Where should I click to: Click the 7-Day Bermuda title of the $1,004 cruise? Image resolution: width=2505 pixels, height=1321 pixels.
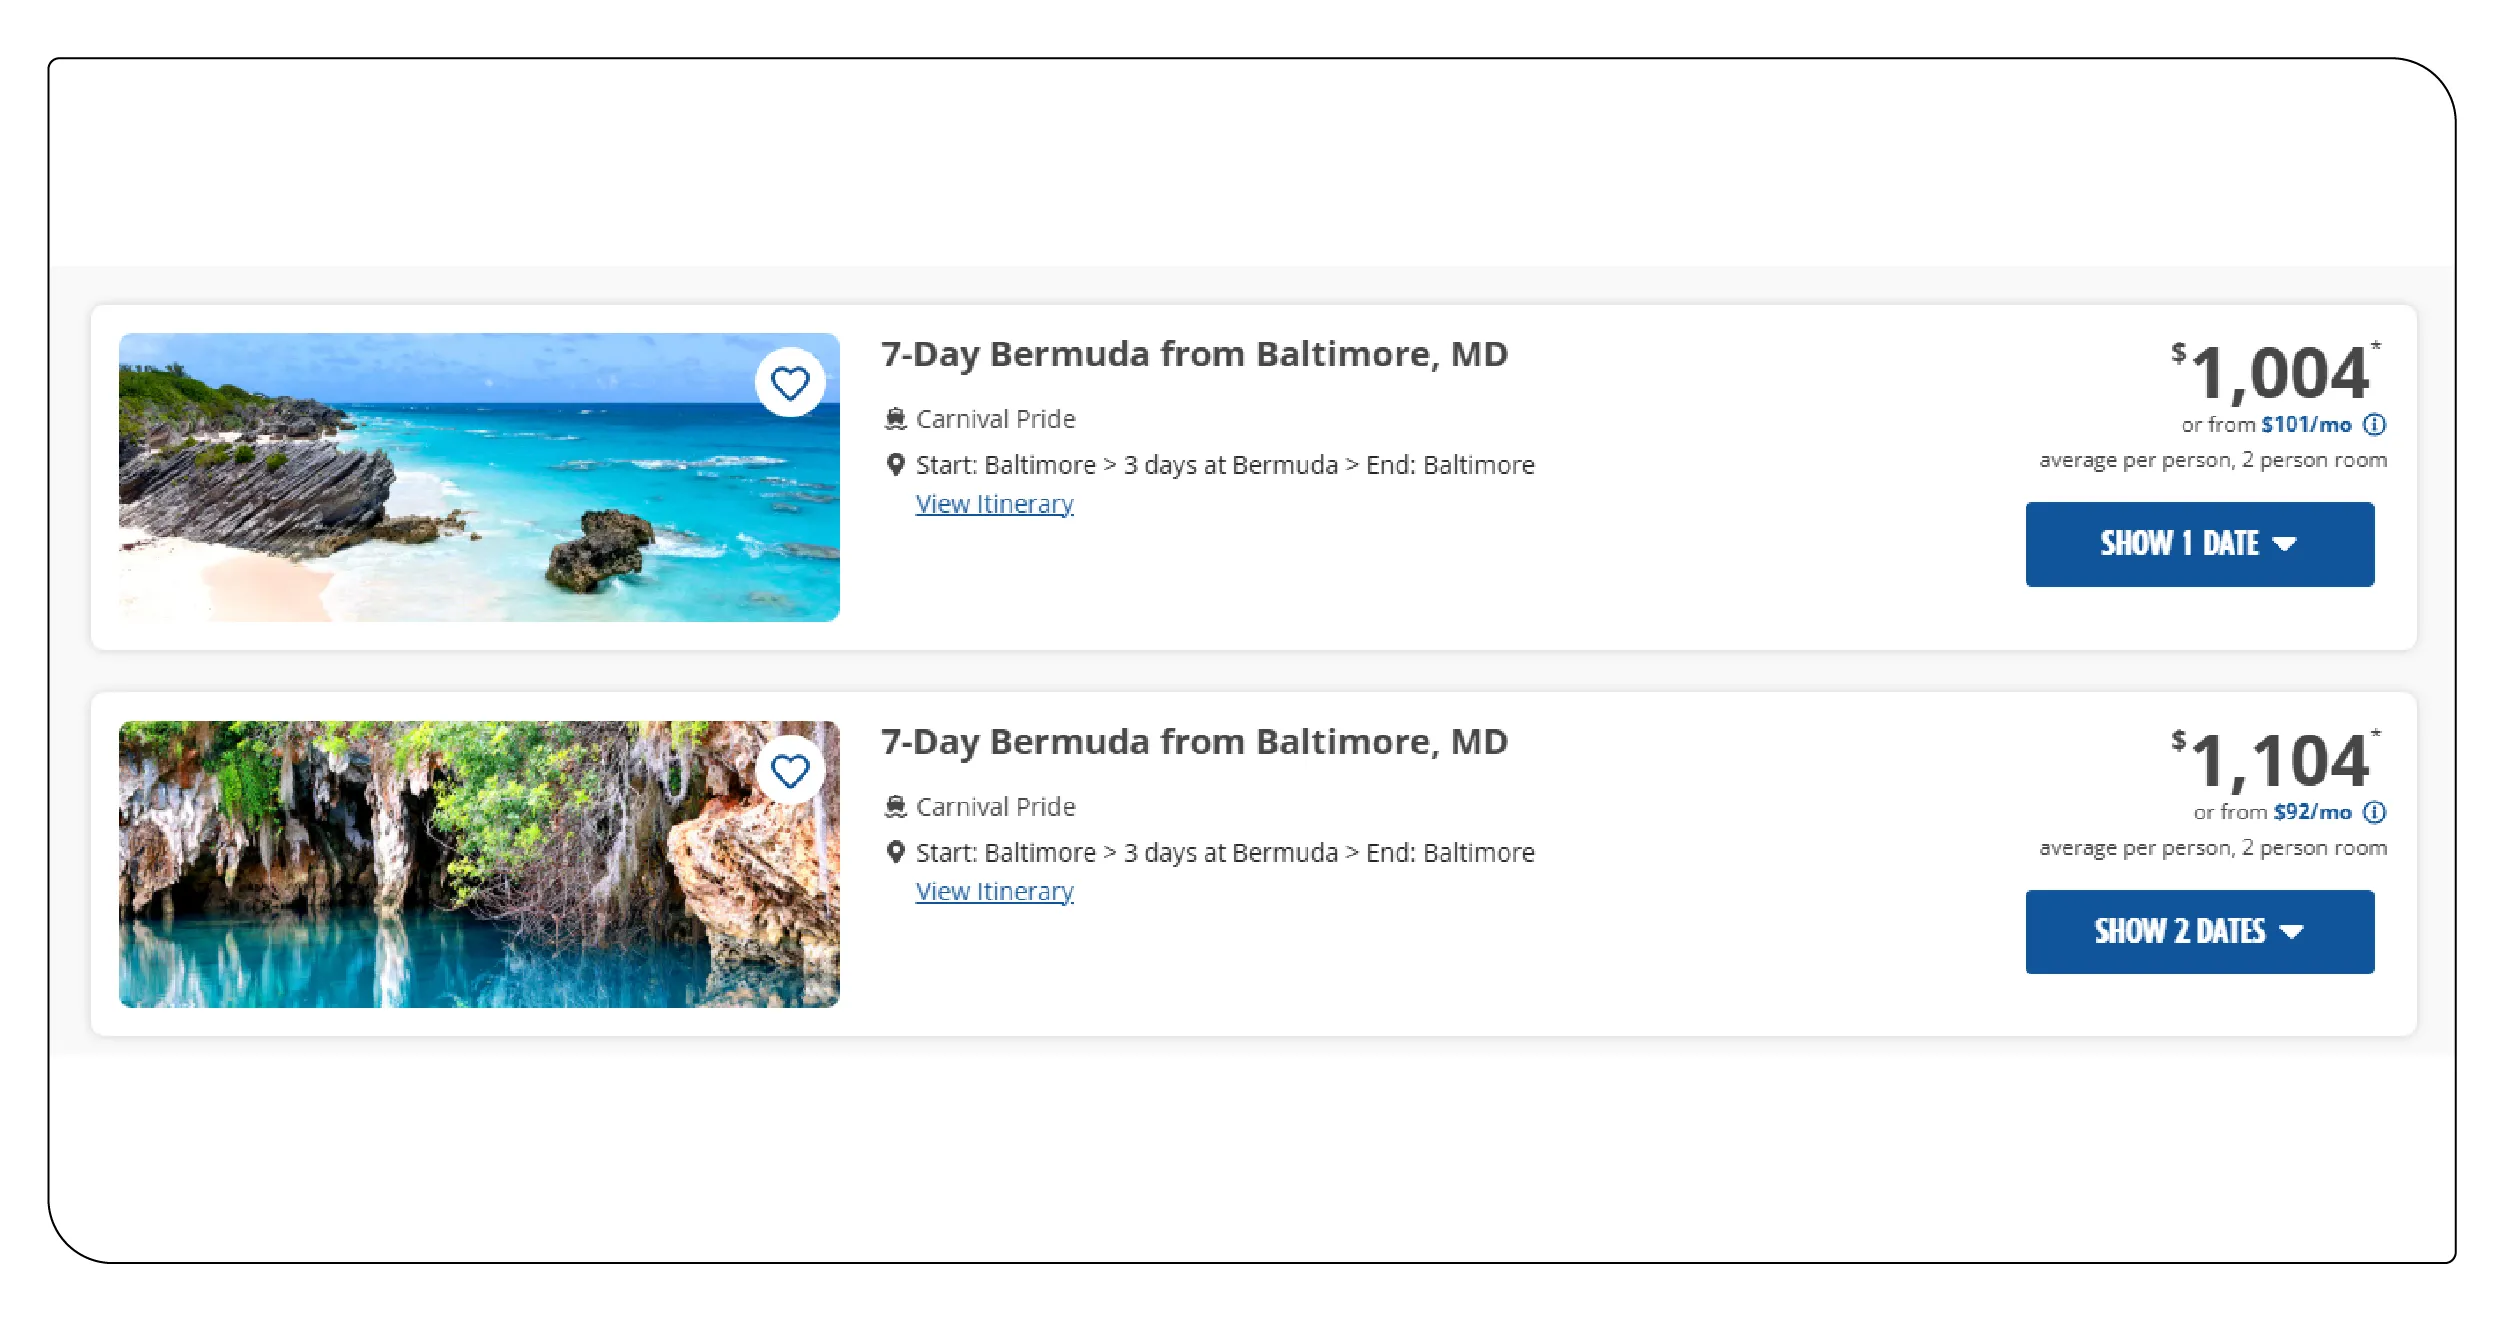[1194, 354]
